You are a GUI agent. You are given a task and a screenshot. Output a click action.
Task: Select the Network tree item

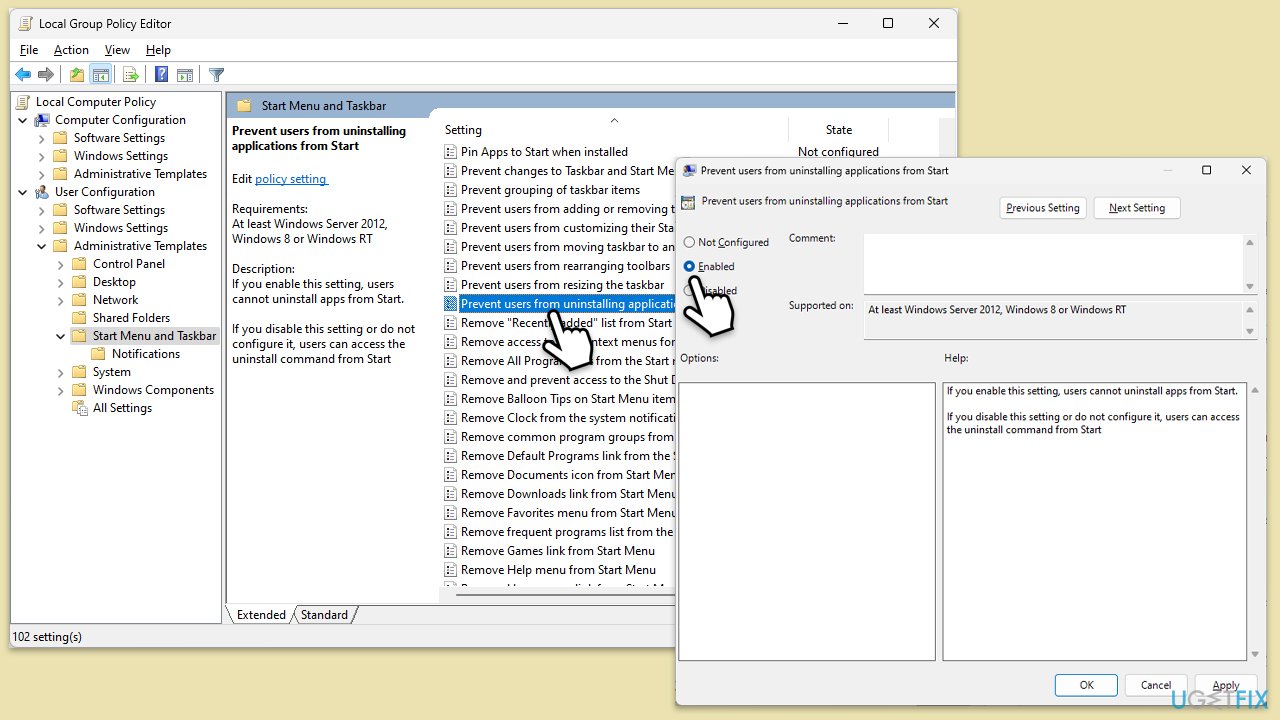pyautogui.click(x=115, y=300)
